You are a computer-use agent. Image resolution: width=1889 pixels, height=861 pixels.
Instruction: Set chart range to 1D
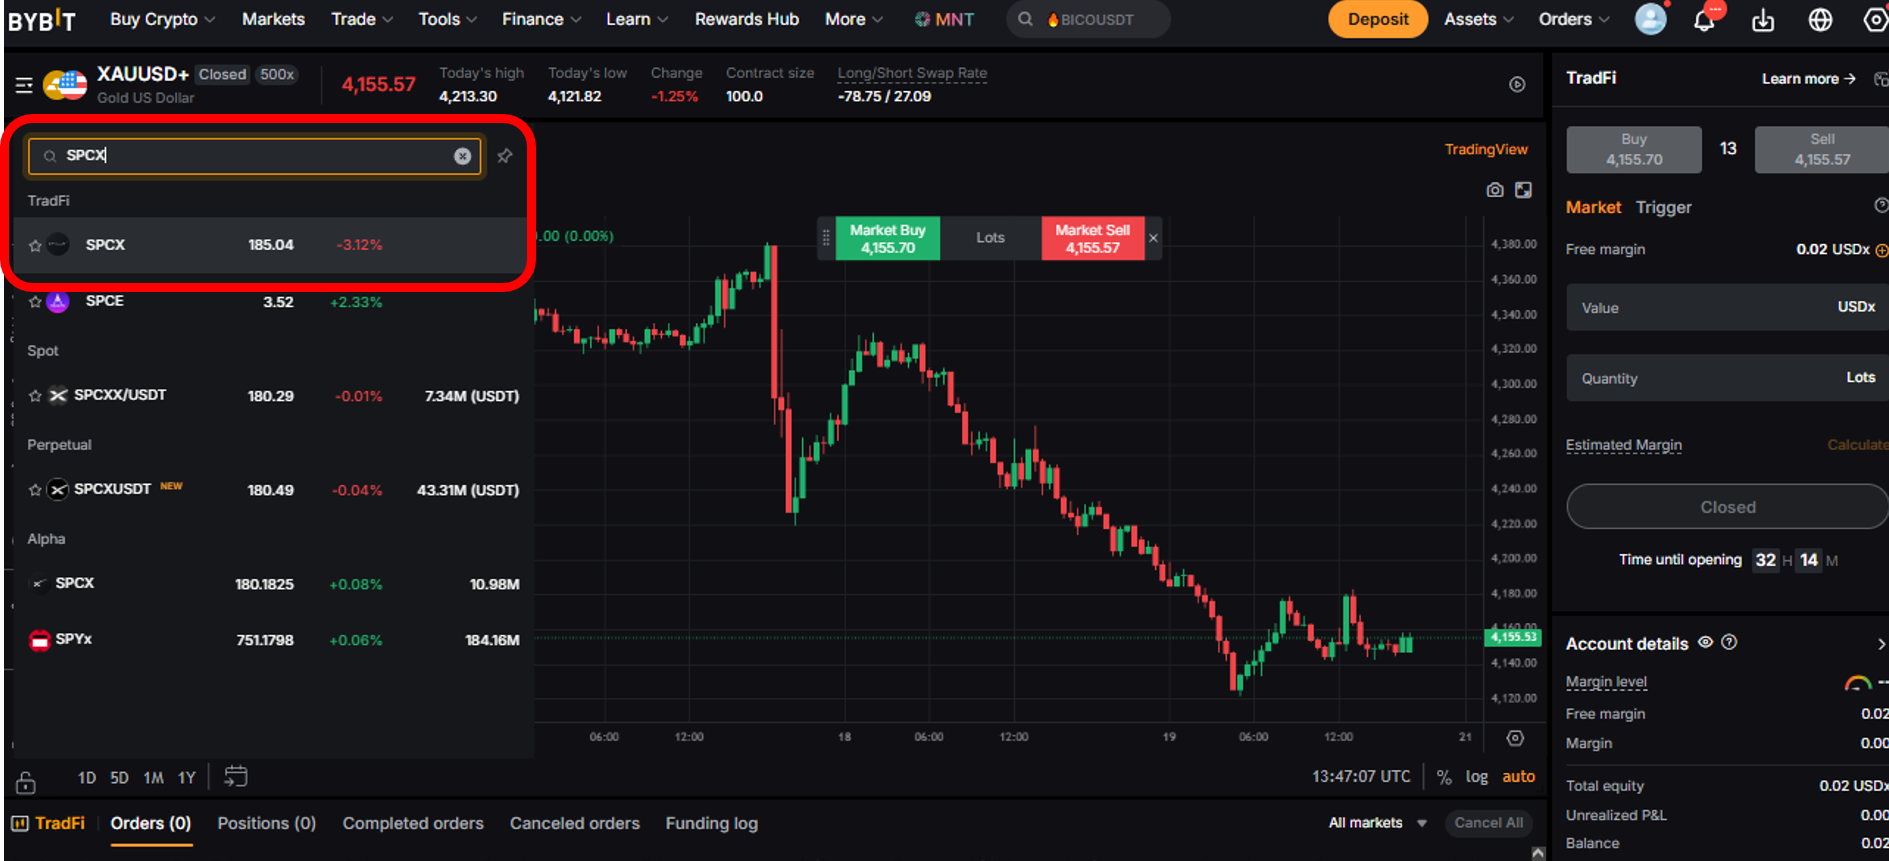[87, 778]
